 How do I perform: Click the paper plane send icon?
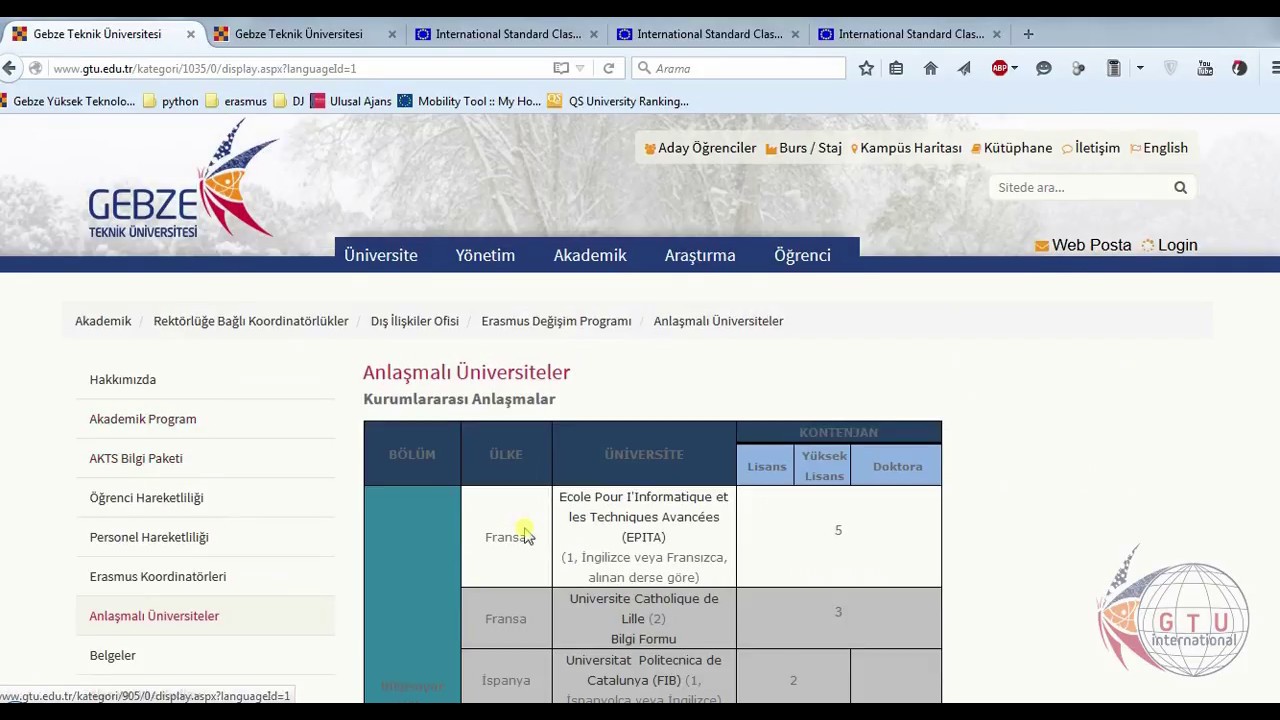click(964, 68)
